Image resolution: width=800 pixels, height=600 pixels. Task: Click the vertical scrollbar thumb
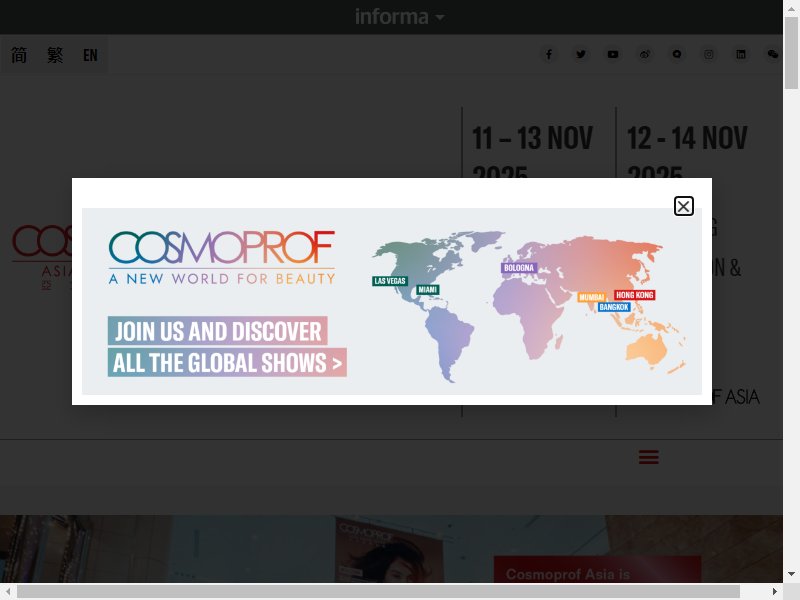(791, 53)
